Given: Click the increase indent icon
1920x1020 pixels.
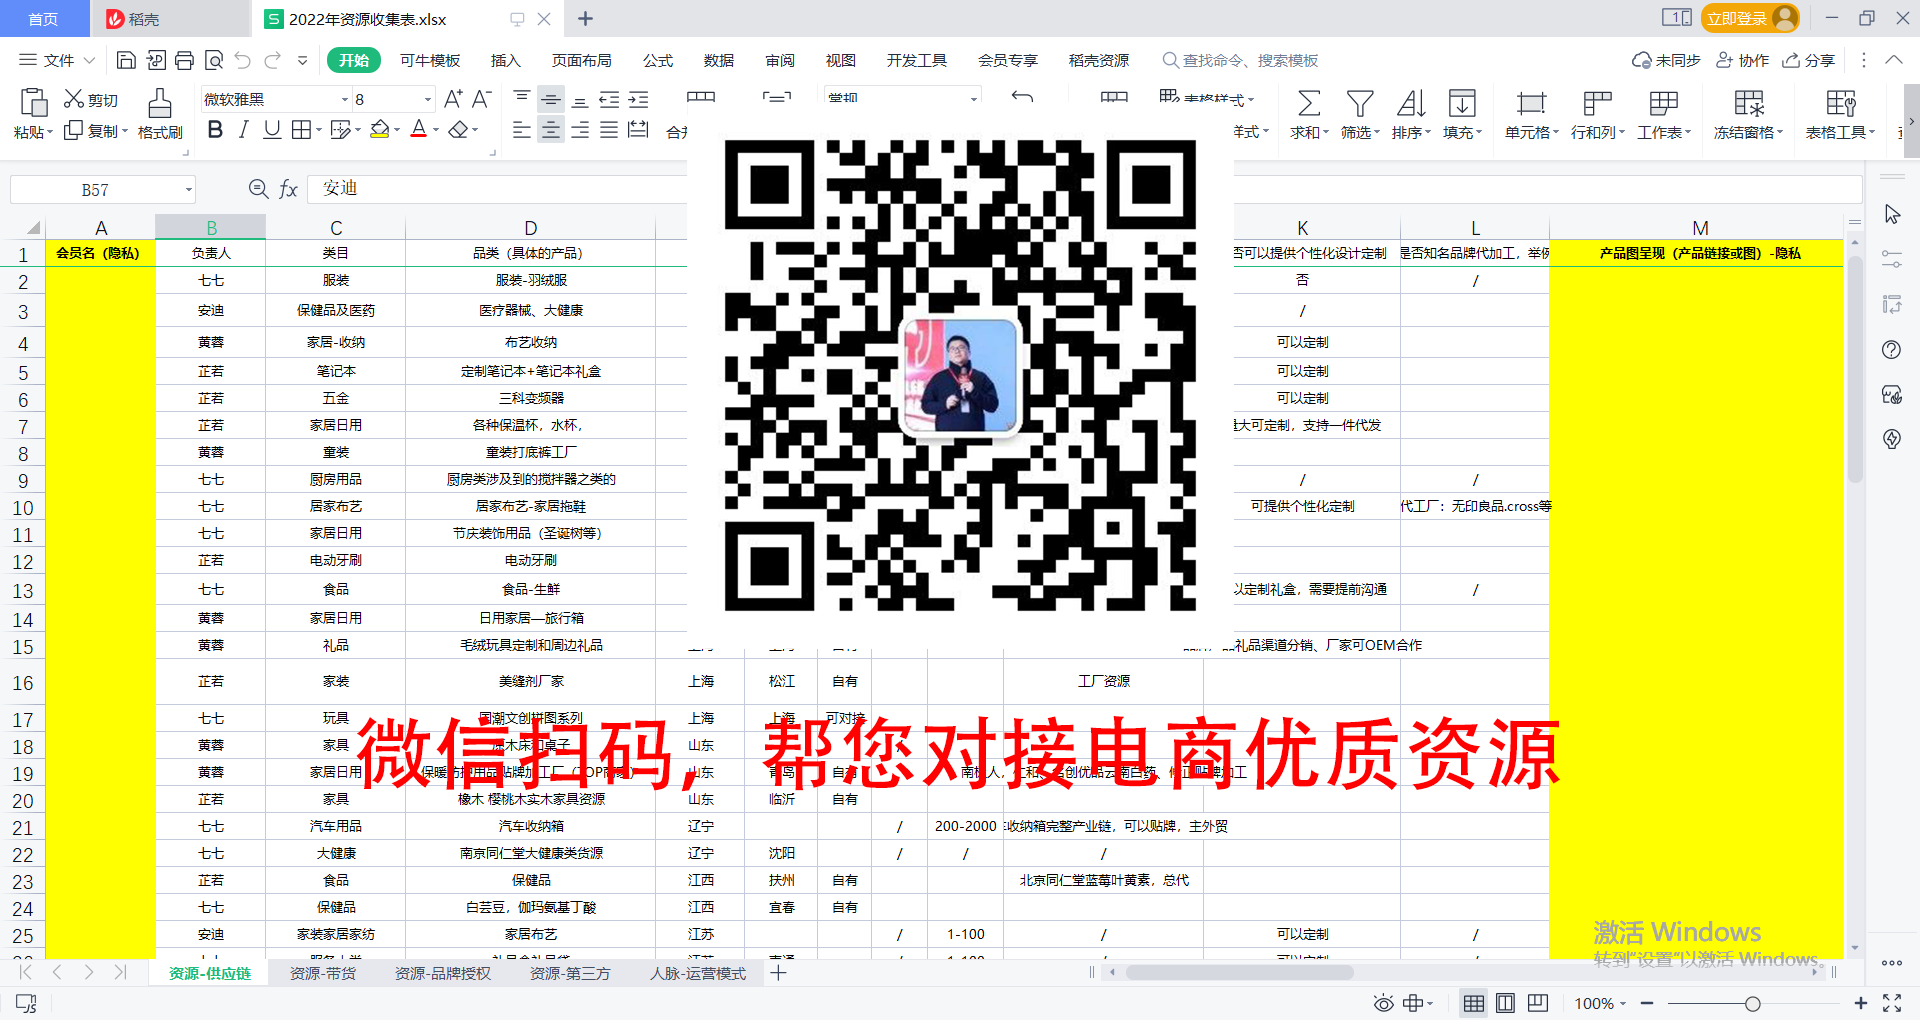Looking at the screenshot, I should coord(638,99).
